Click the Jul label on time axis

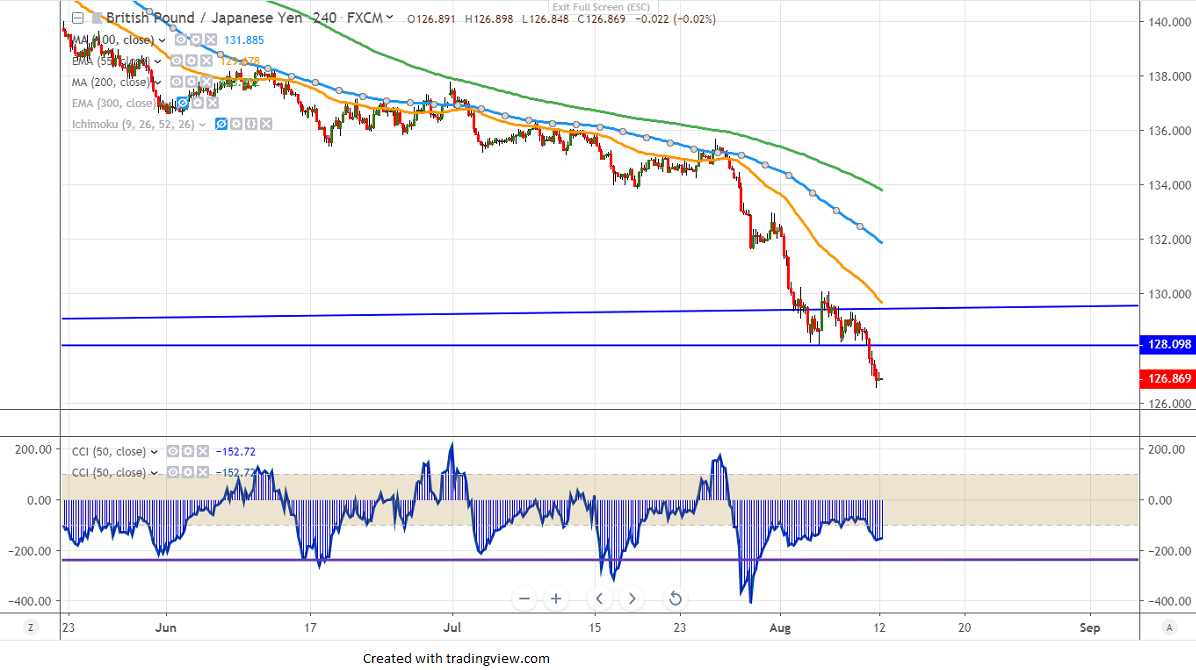[452, 628]
